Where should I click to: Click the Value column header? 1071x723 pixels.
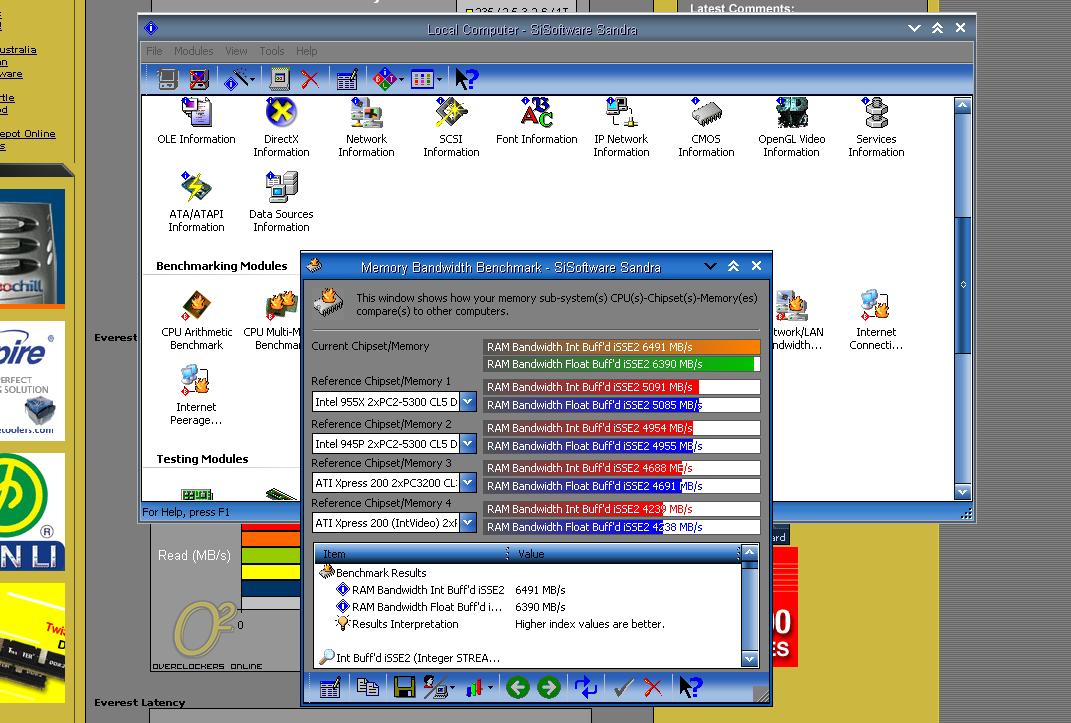coord(625,554)
